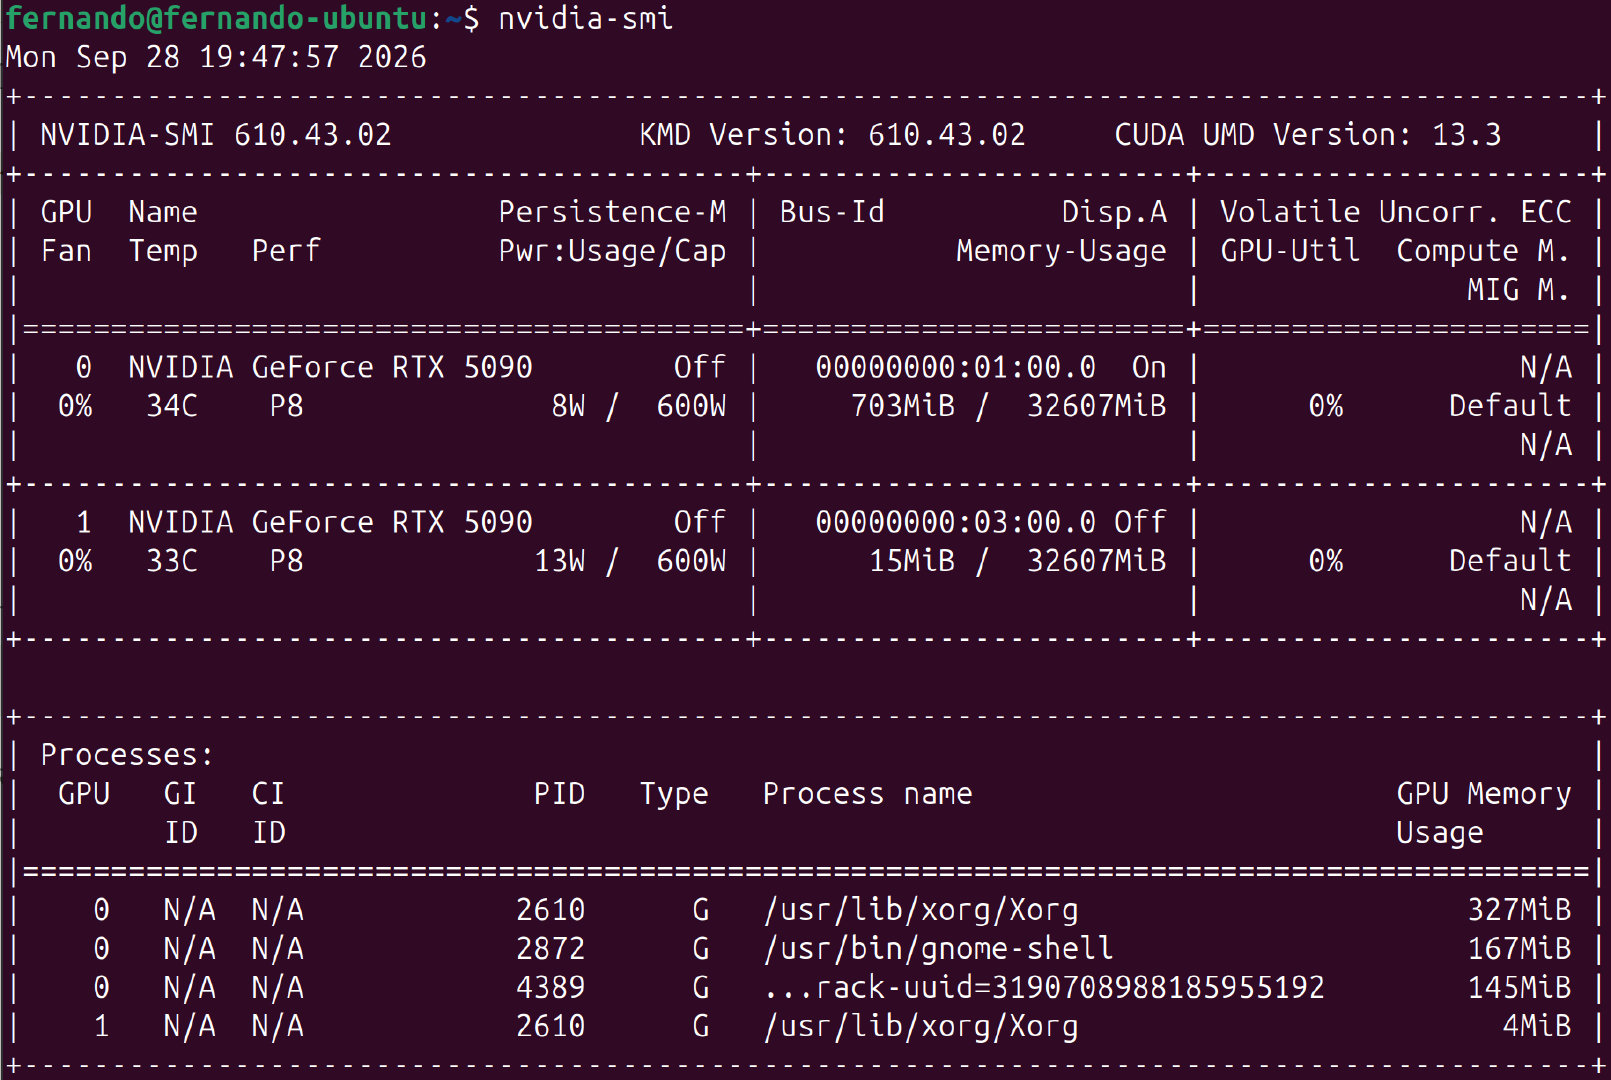Click the bus ID 00000000:03:00.0
1611x1080 pixels.
[x=955, y=522]
